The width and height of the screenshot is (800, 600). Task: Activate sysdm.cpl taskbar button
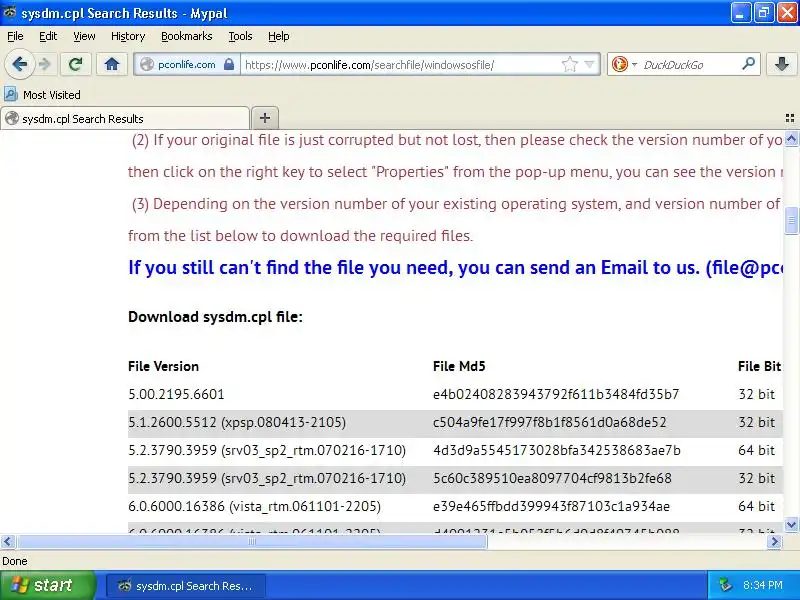186,586
